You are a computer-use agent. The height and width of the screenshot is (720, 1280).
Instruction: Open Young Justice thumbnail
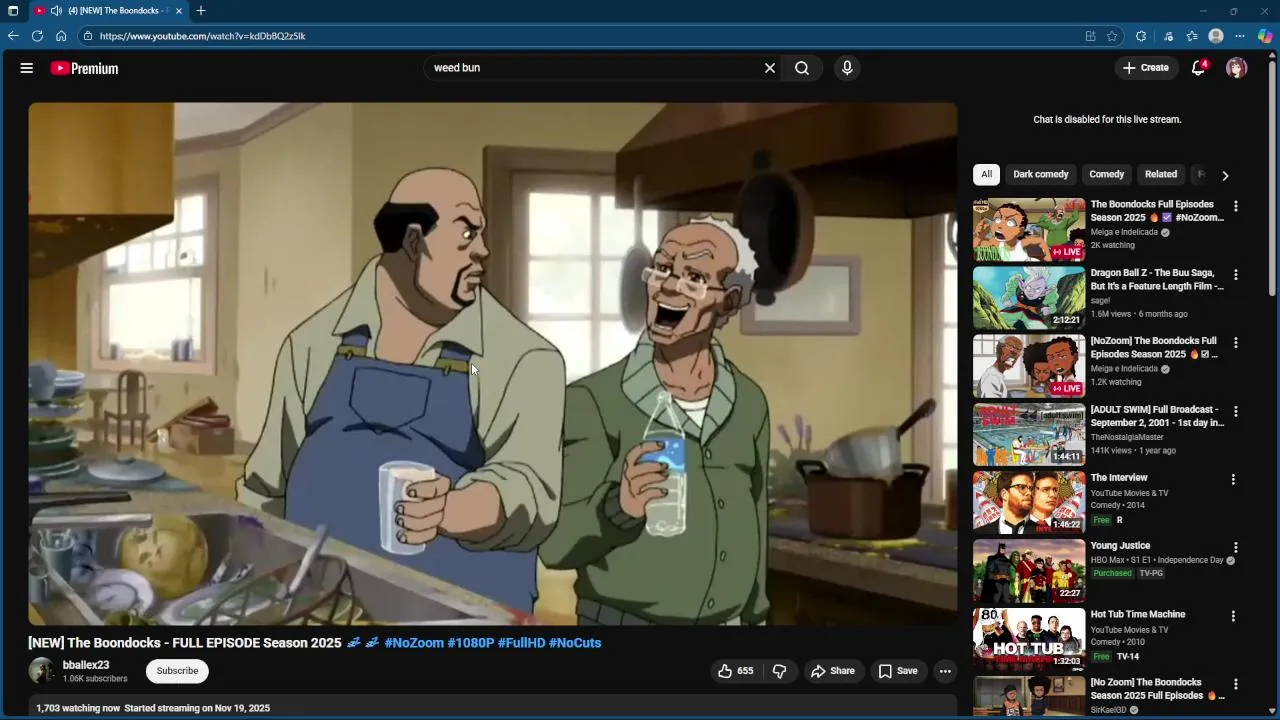tap(1029, 570)
